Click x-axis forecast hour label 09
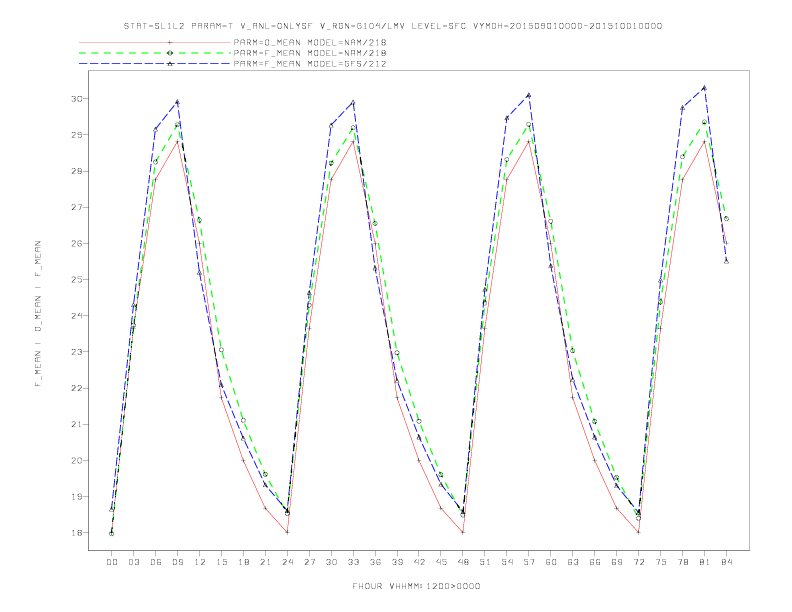This screenshot has height=612, width=792. coord(177,562)
